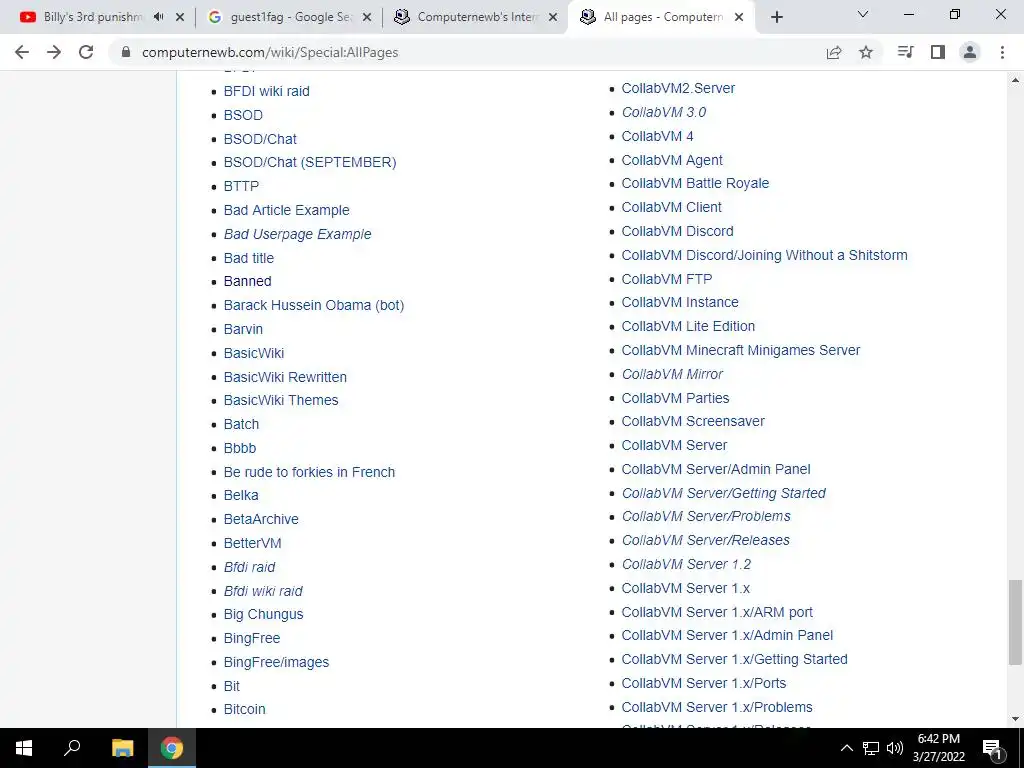The image size is (1024, 768).
Task: Show hidden system tray icons
Action: coord(847,748)
